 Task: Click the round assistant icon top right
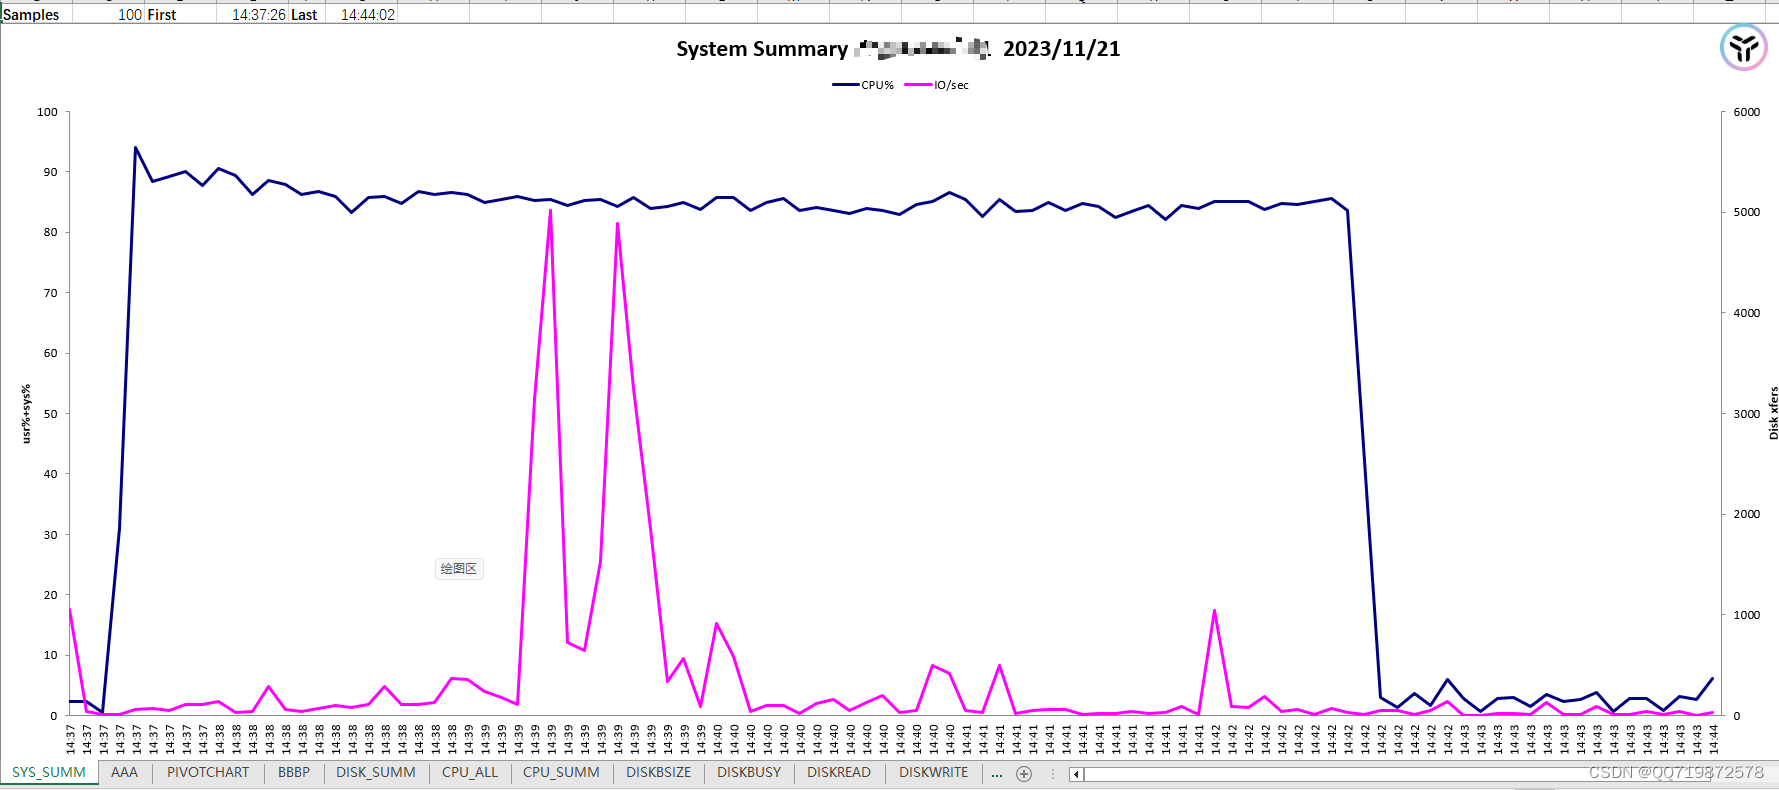(x=1744, y=47)
